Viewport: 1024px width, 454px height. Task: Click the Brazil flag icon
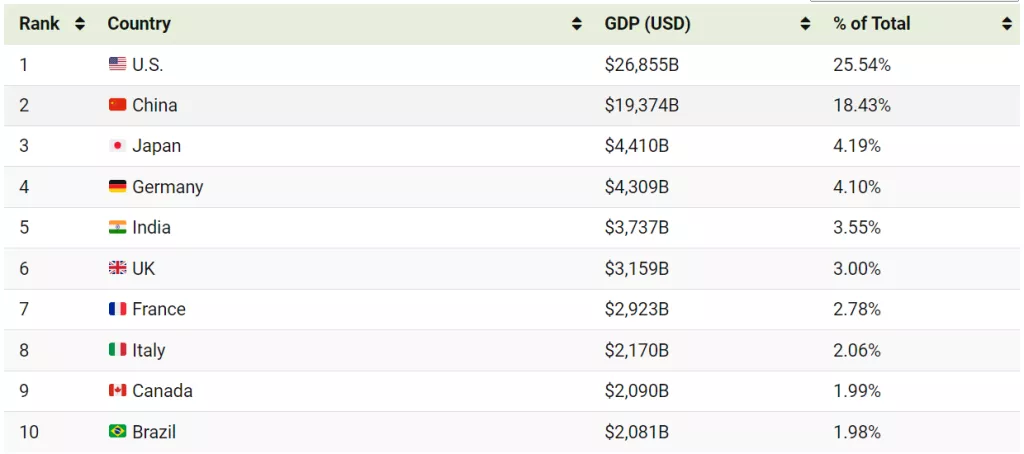[117, 432]
